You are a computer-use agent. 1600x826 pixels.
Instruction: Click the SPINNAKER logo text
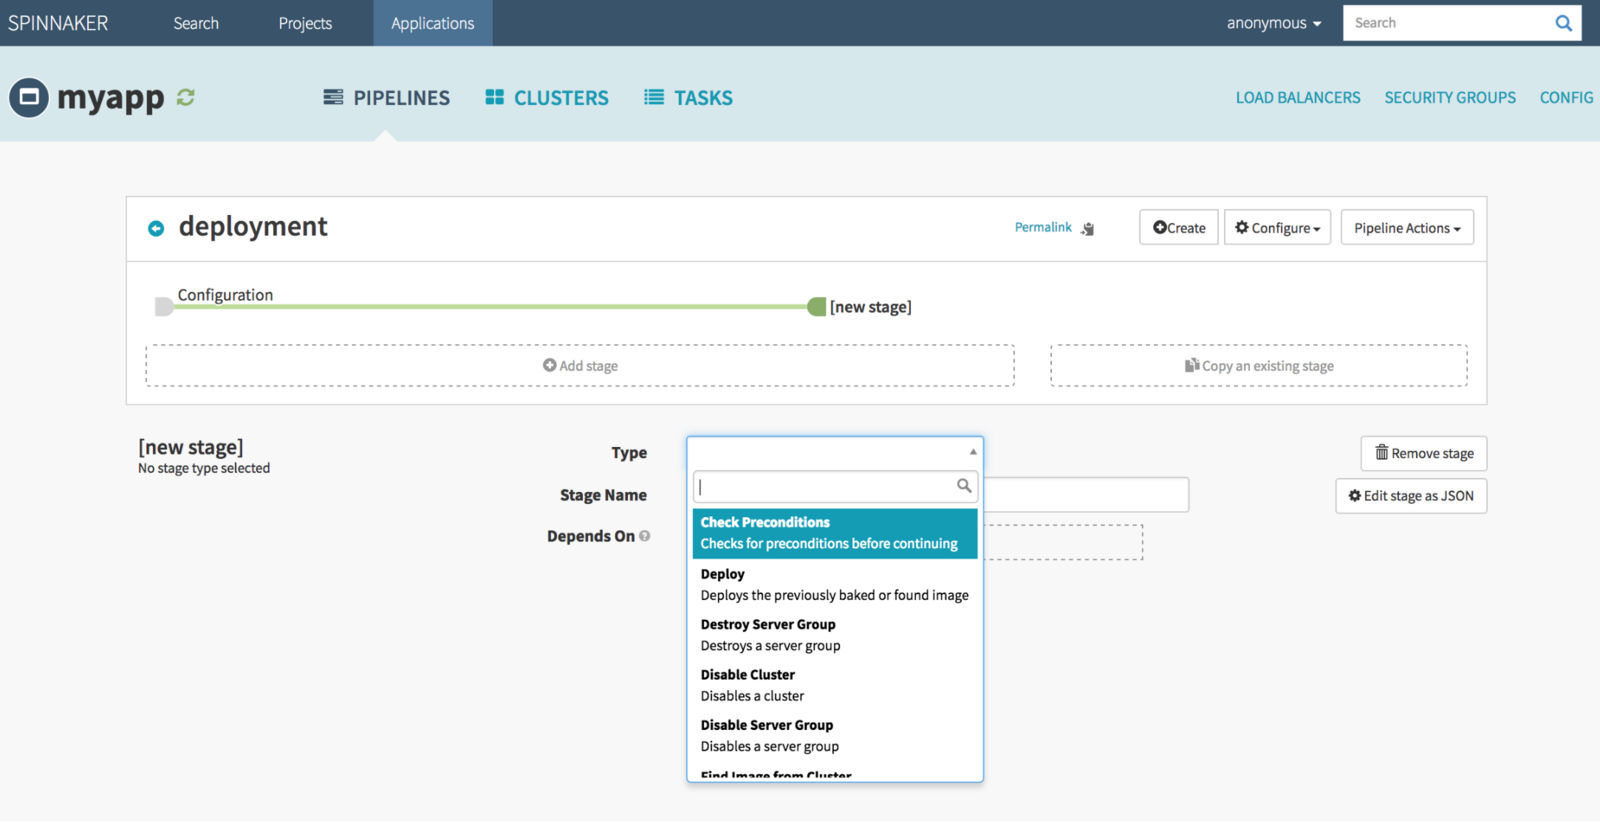coord(58,23)
